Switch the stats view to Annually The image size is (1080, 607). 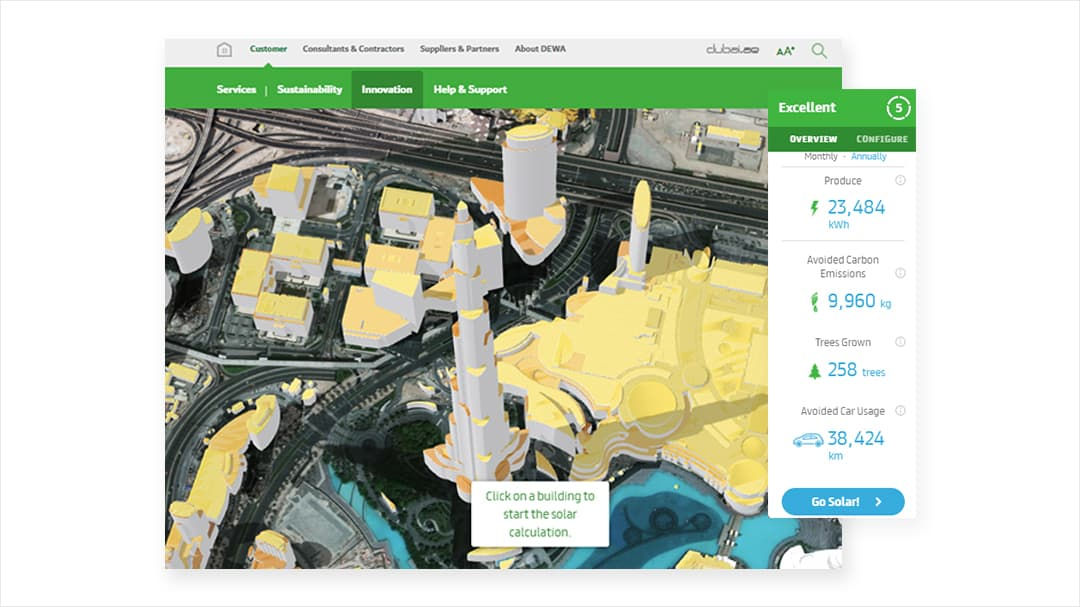(x=869, y=156)
